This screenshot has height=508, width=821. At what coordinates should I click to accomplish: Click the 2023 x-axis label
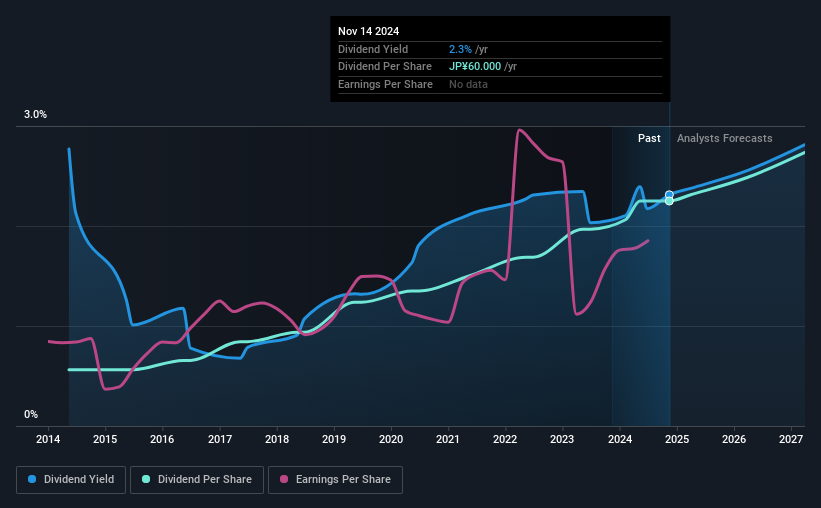coord(562,439)
